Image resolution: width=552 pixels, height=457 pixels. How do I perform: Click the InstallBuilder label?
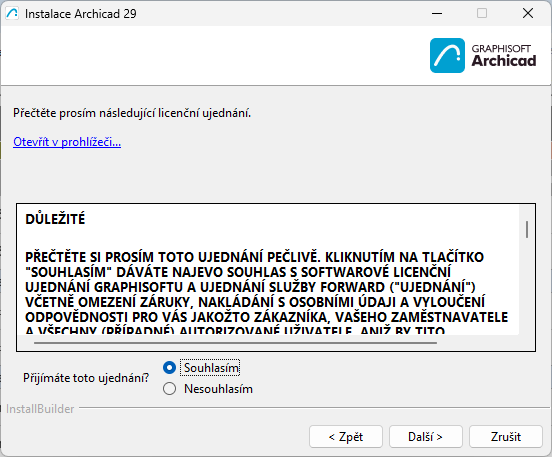click(40, 409)
